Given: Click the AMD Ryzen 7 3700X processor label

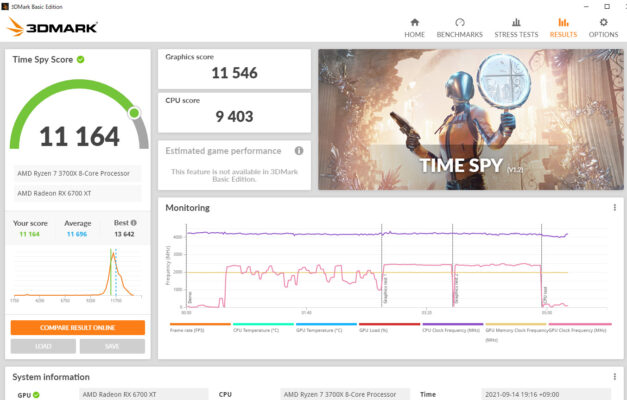Looking at the screenshot, I should (78, 174).
